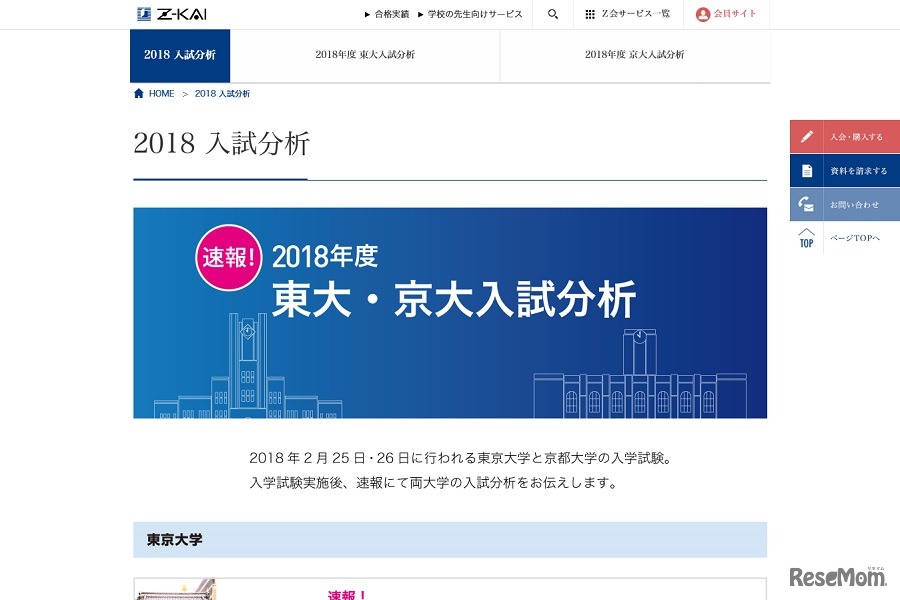Click the 会員サイト user icon

[703, 14]
